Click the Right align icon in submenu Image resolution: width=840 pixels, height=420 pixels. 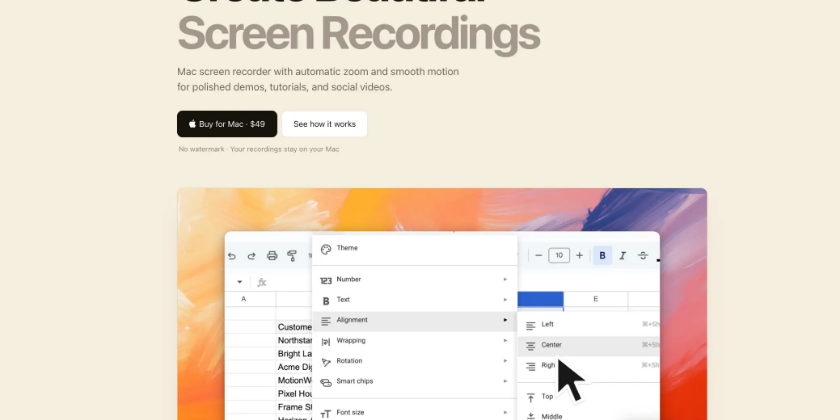click(x=530, y=366)
